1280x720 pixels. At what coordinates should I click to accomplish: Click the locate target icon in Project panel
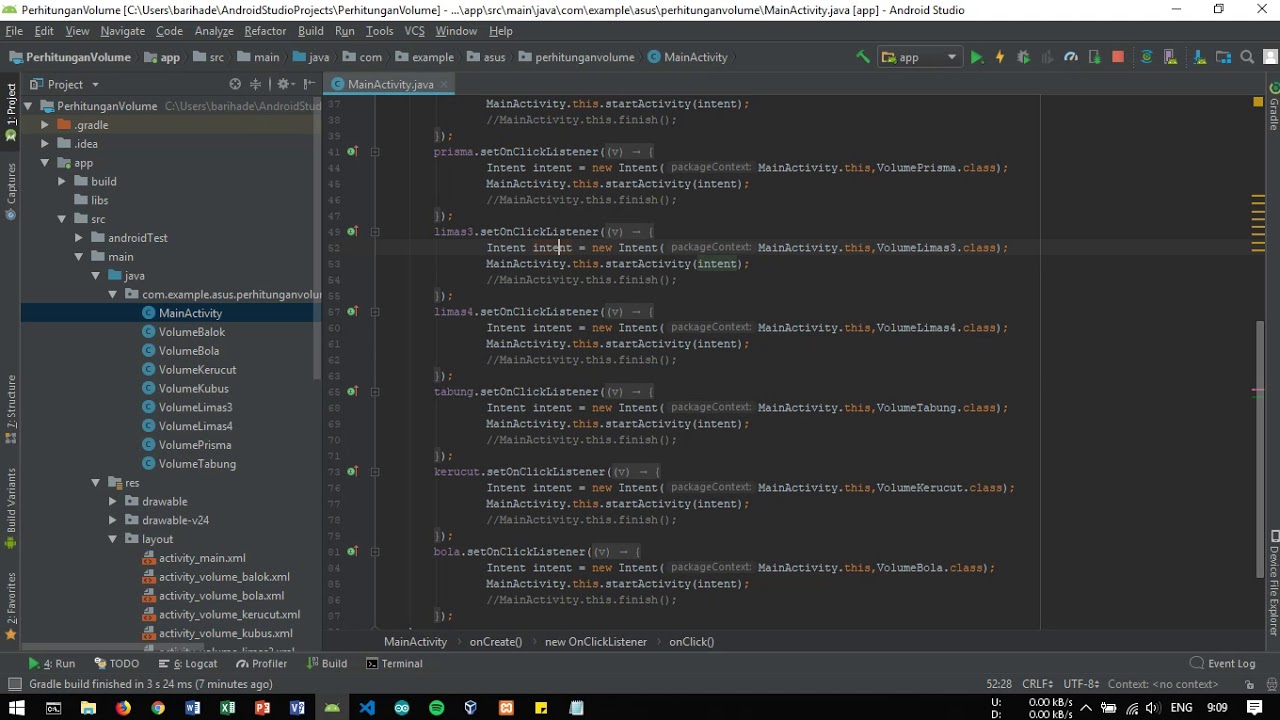(x=235, y=84)
